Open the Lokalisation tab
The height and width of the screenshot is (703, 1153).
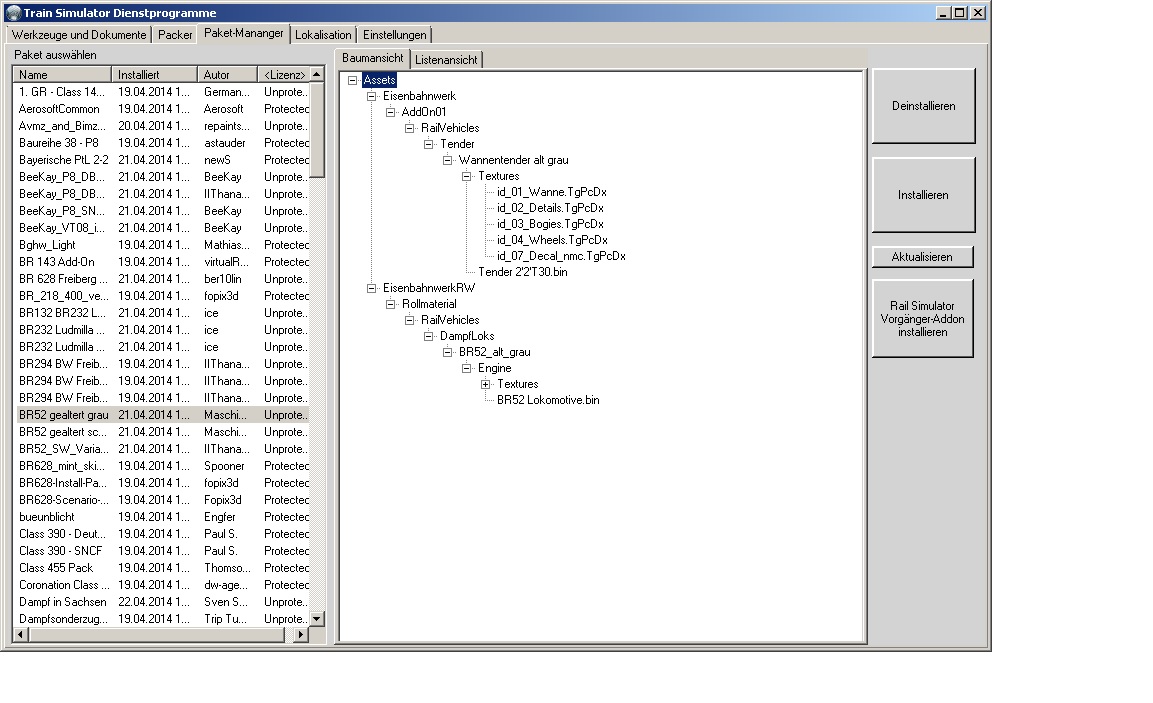[323, 35]
